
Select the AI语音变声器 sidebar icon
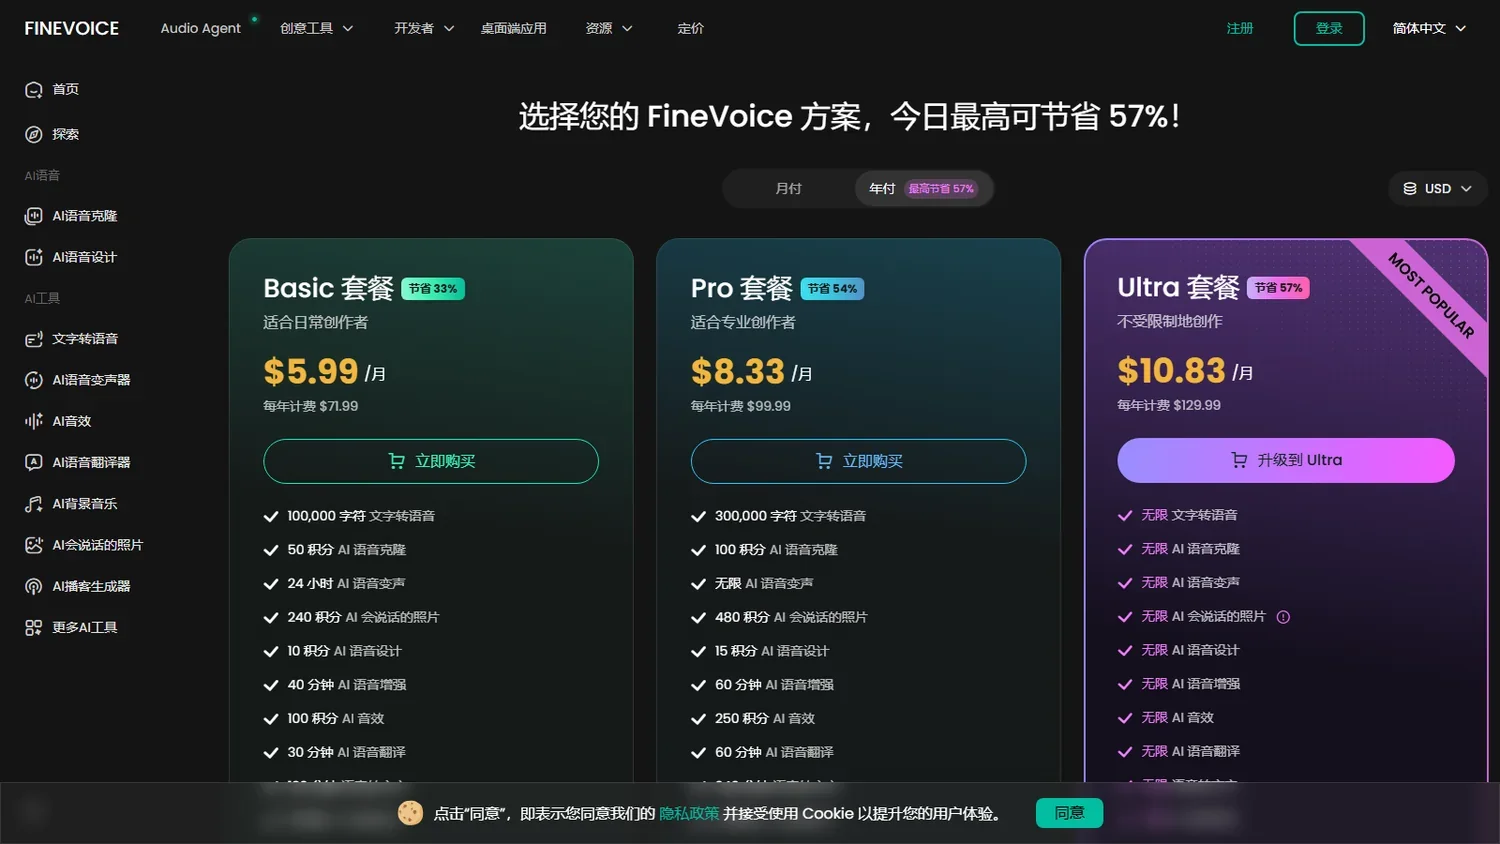tap(33, 380)
